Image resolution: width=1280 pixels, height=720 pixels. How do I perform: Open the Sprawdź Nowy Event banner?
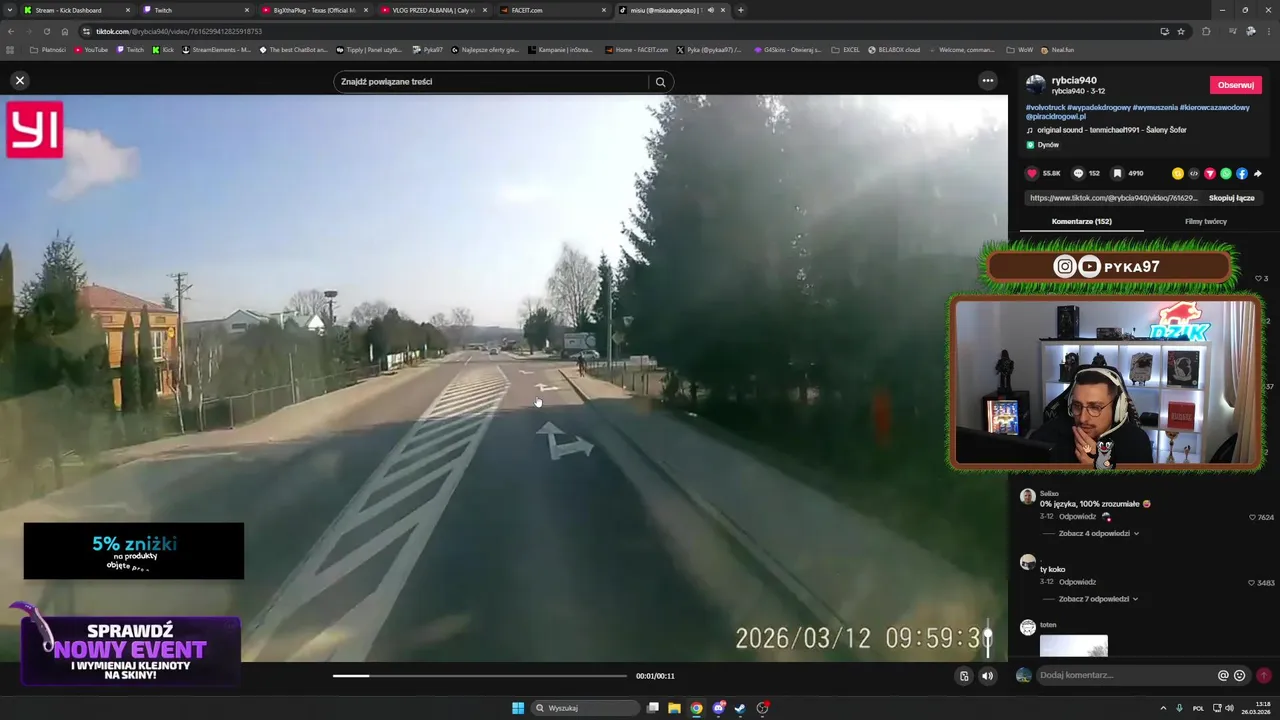coord(131,650)
